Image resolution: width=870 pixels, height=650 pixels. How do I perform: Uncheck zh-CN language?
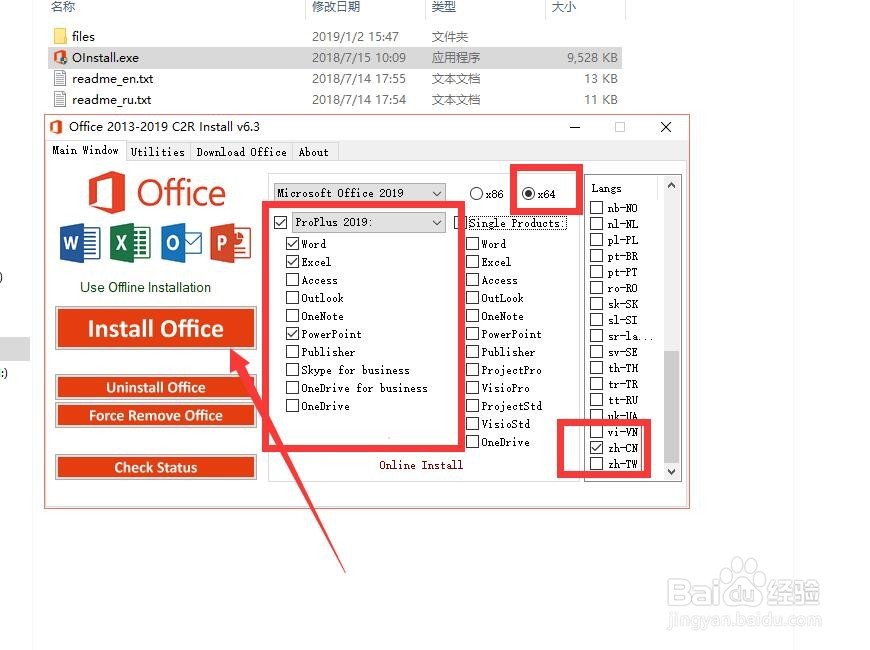pyautogui.click(x=596, y=447)
